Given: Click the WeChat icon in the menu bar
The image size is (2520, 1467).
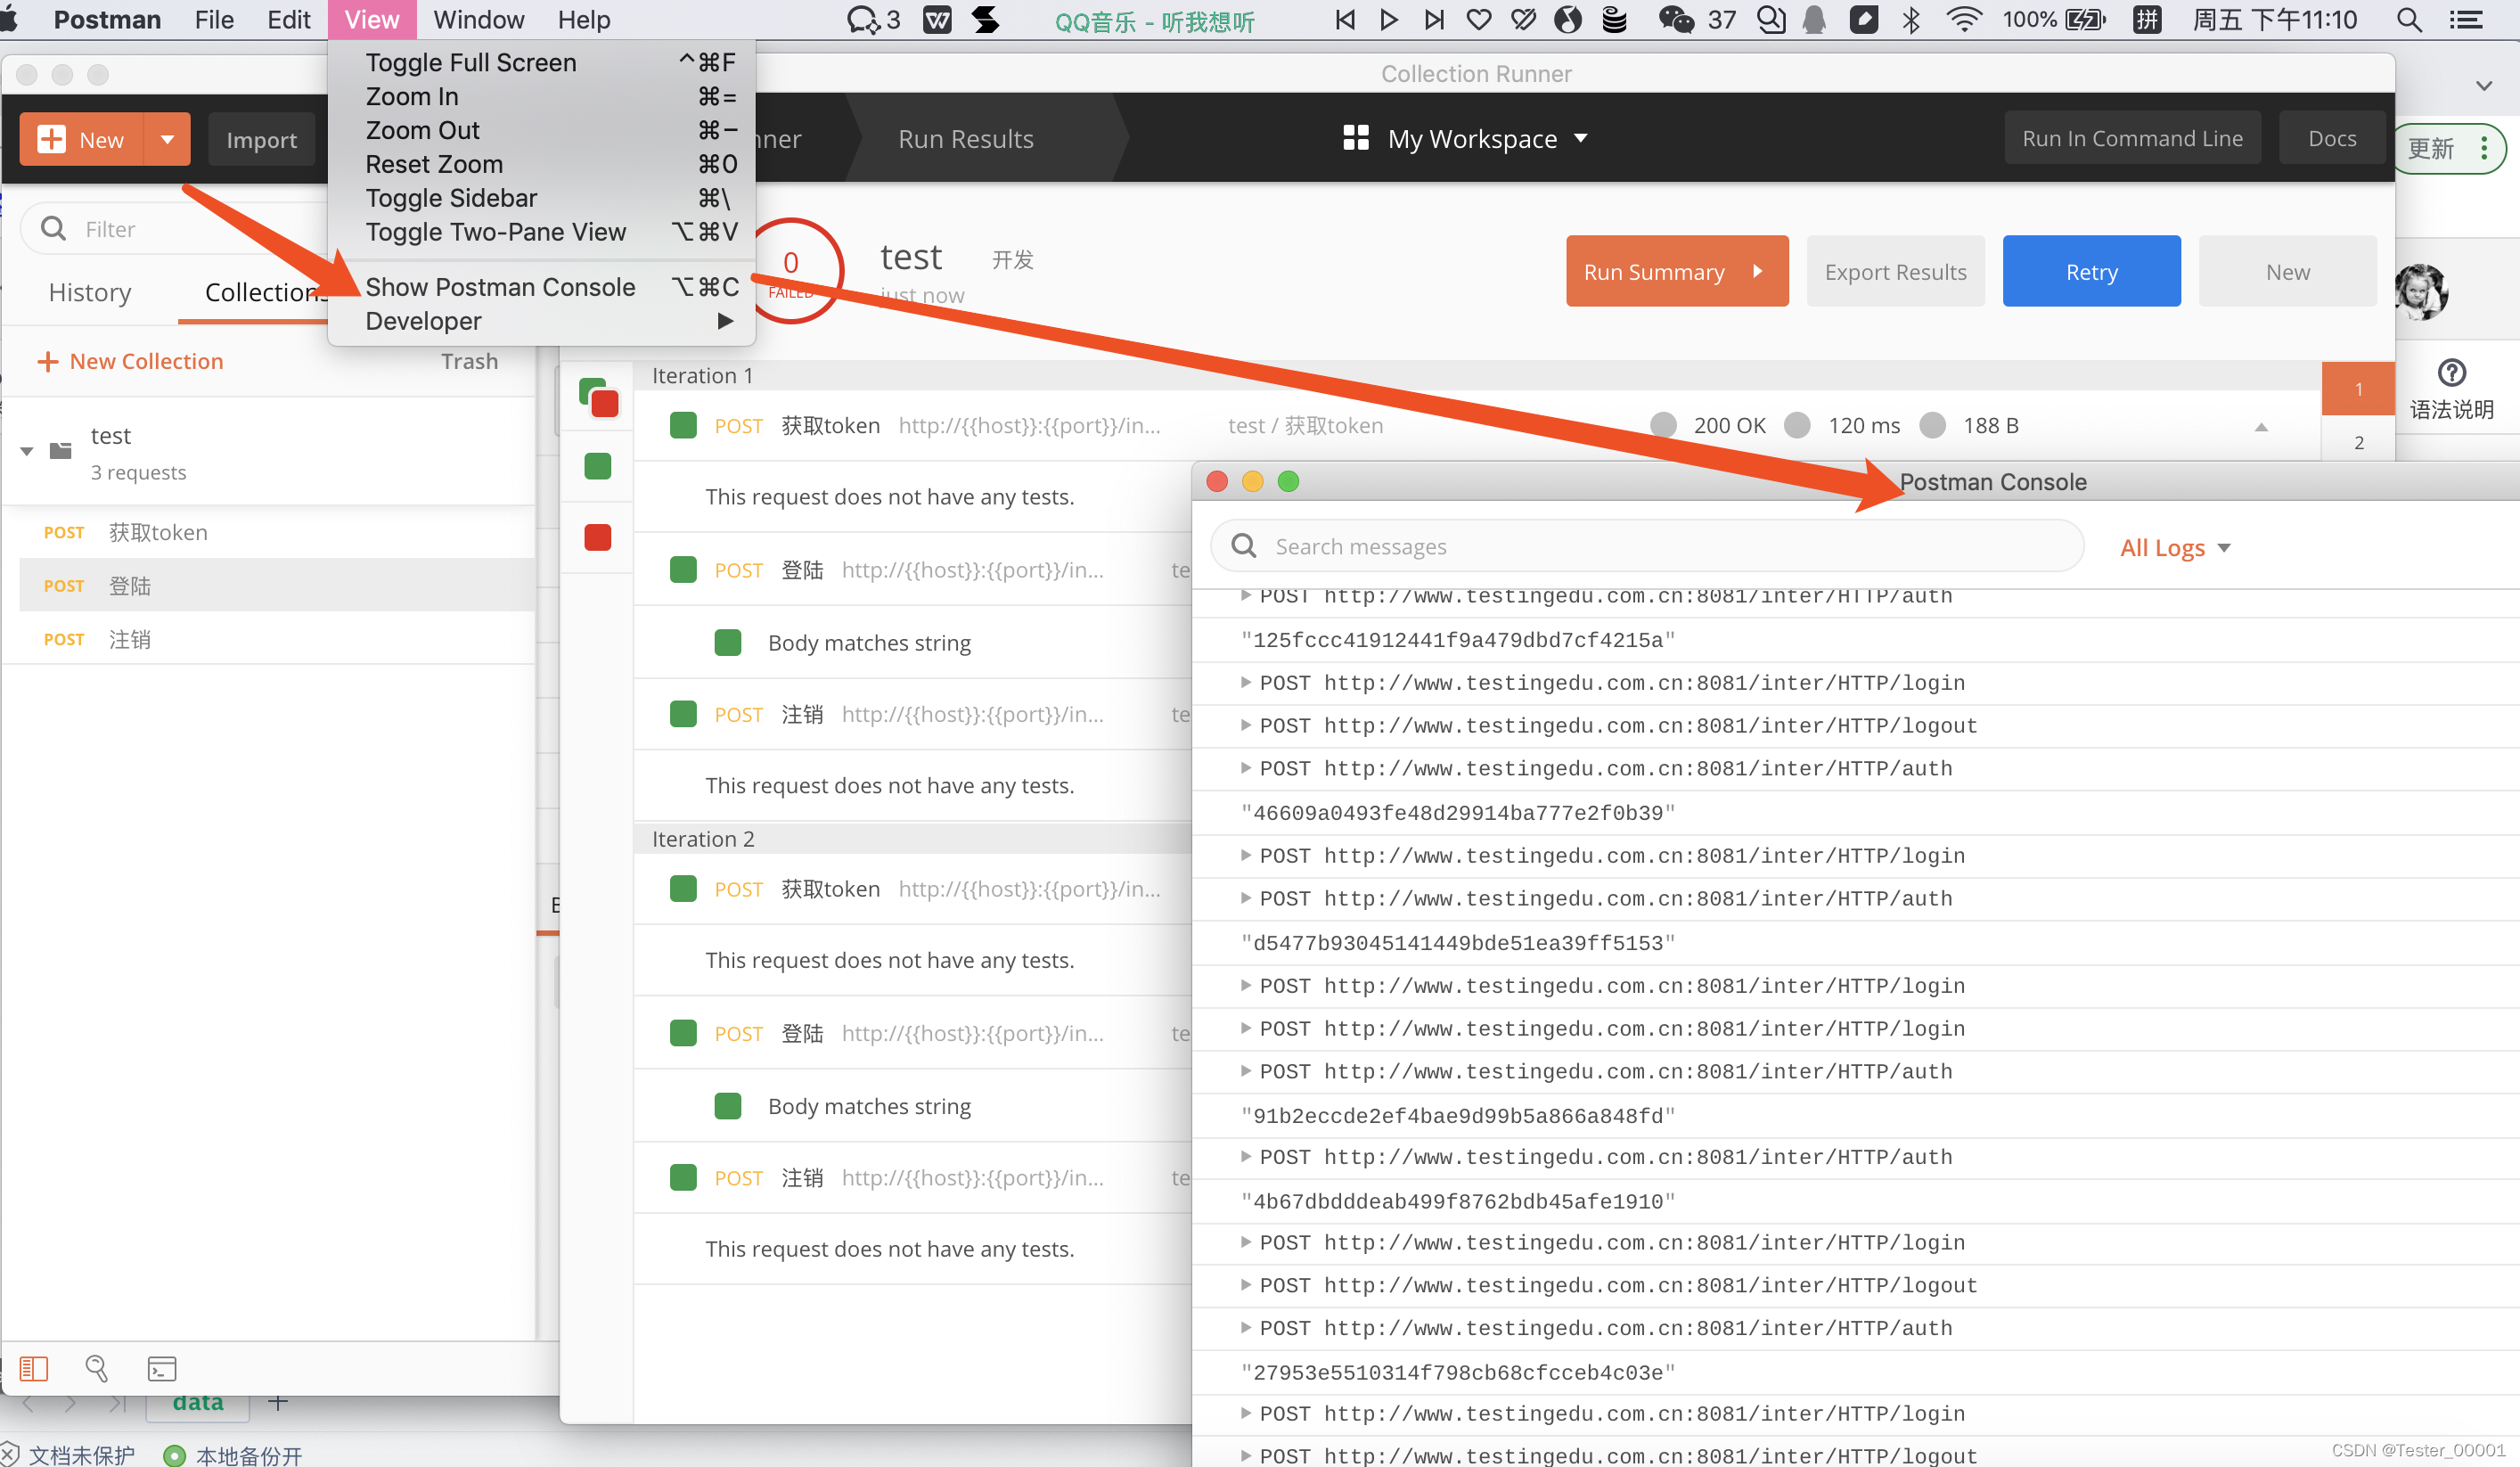Looking at the screenshot, I should (x=1675, y=20).
